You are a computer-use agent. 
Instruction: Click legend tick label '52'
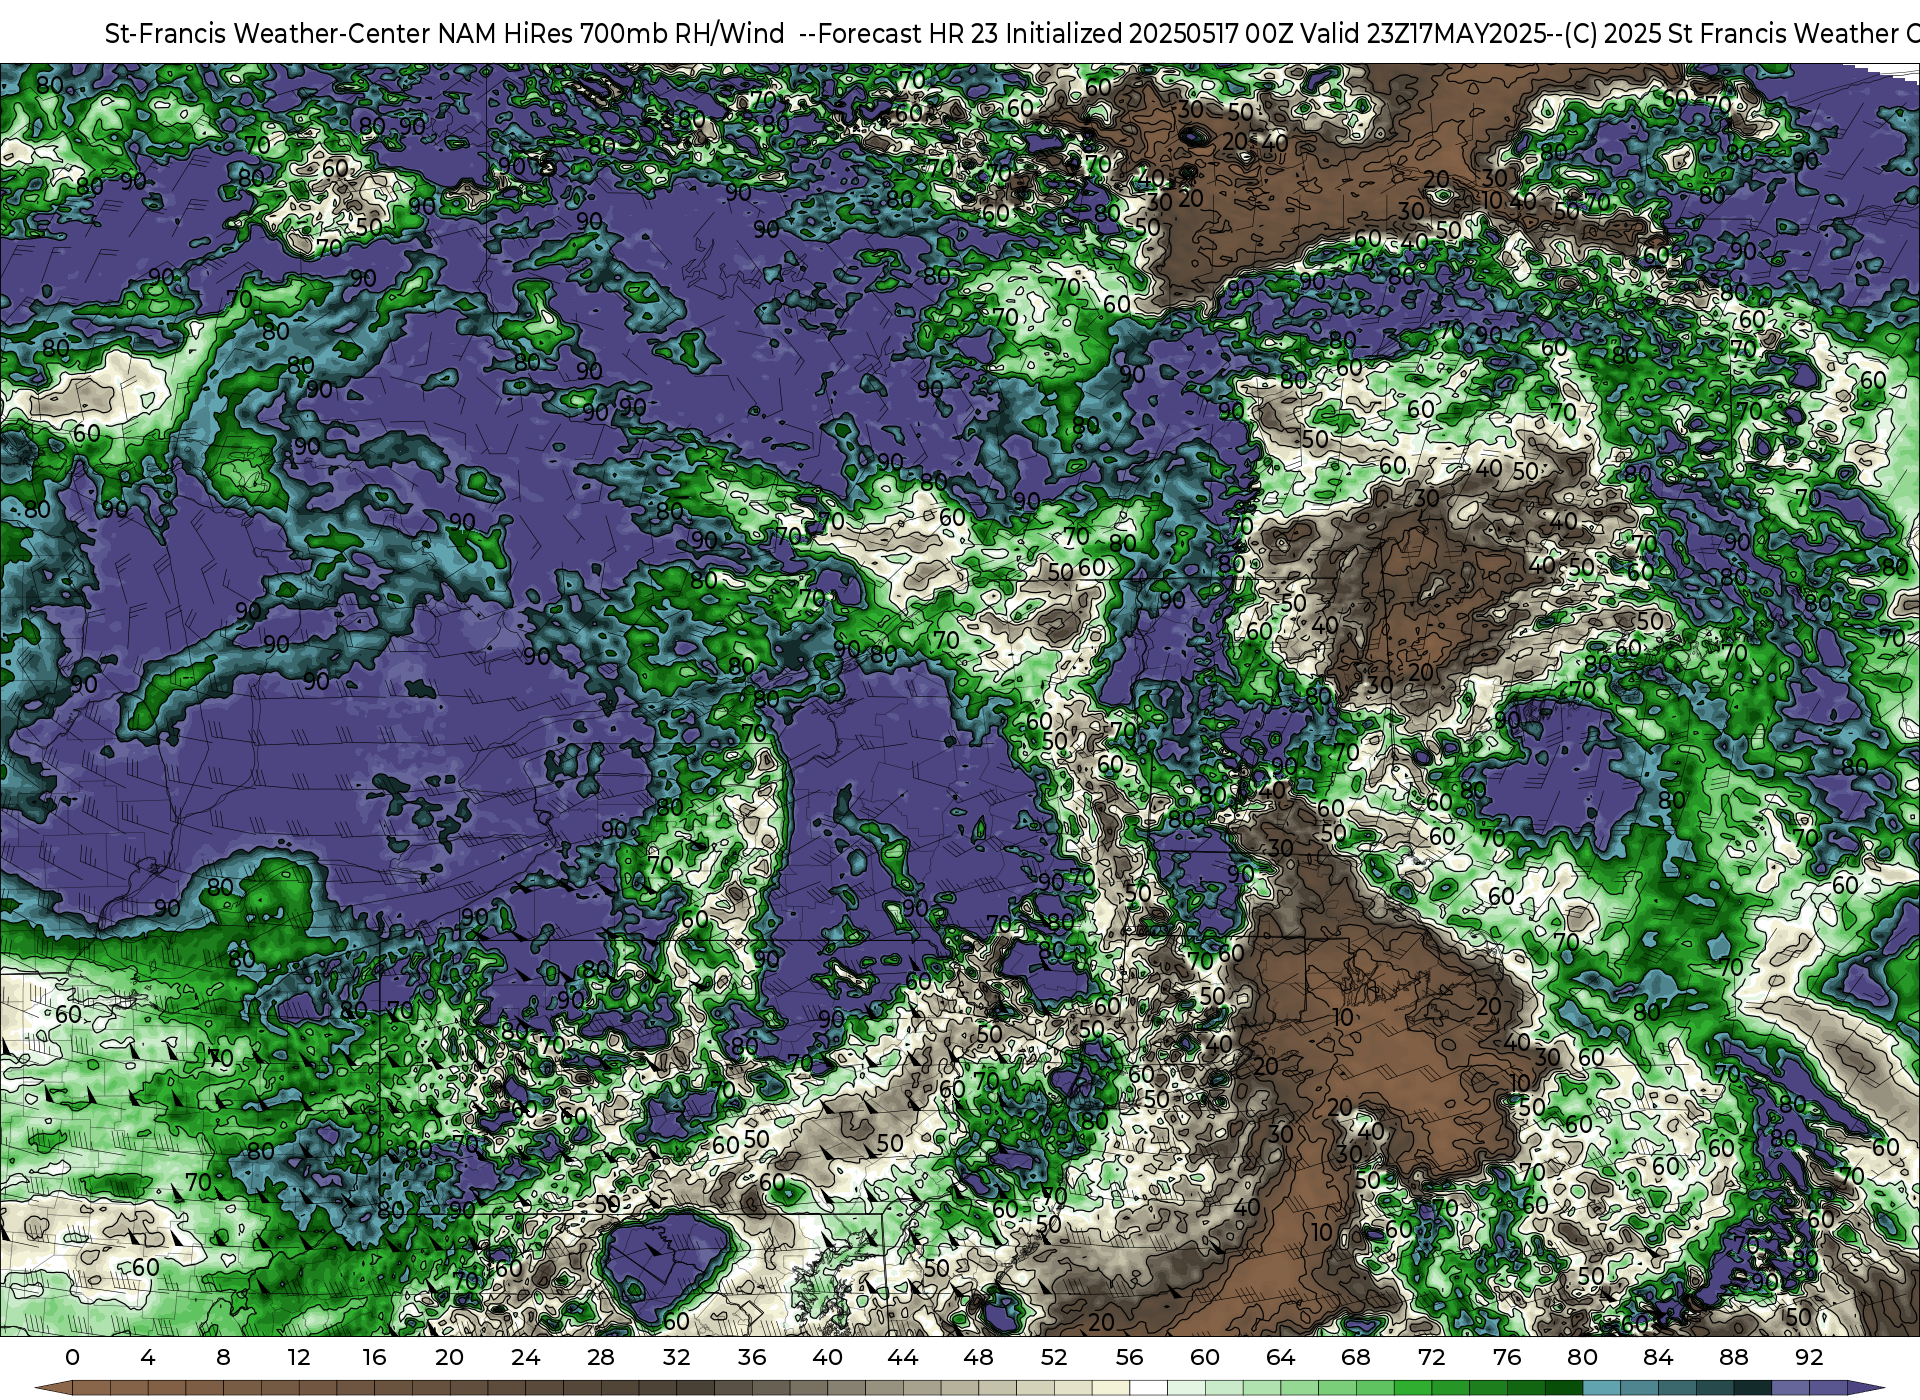click(1054, 1358)
